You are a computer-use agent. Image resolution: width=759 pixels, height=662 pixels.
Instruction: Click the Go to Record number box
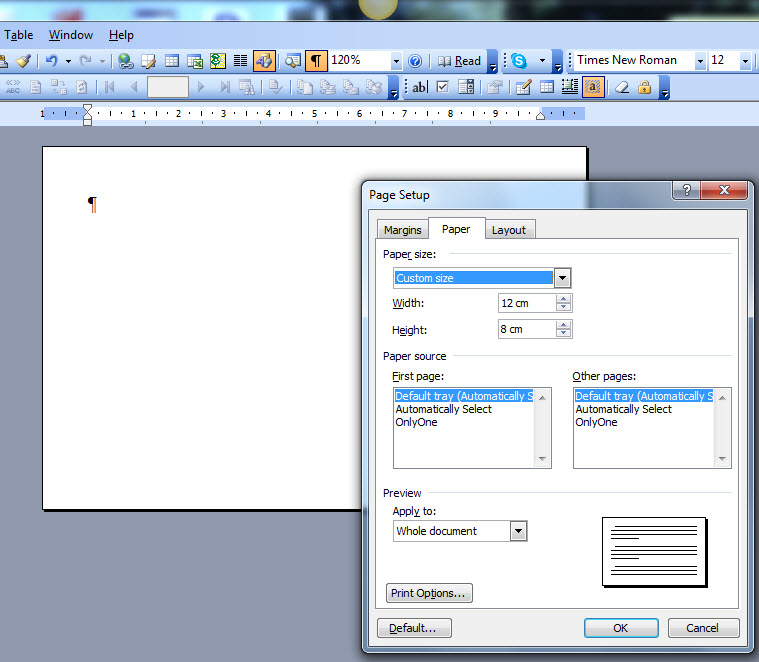tap(168, 87)
